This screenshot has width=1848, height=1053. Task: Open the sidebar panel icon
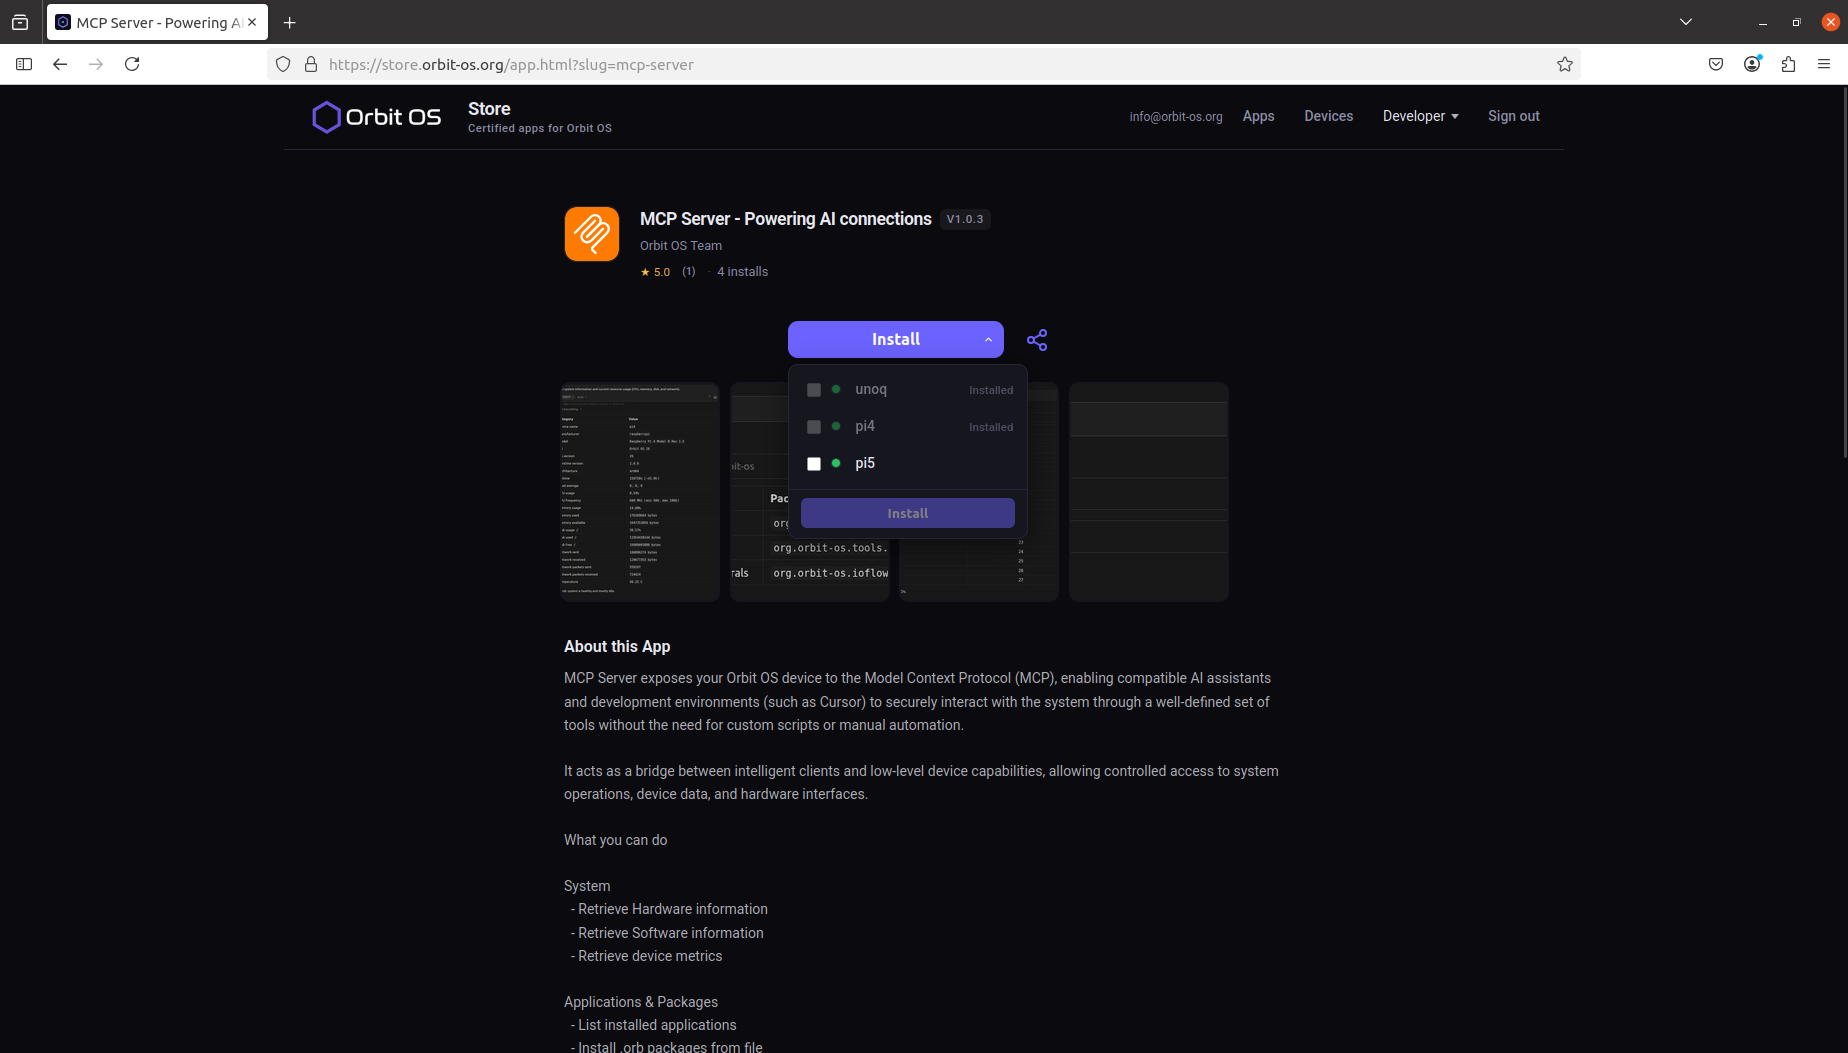[x=24, y=64]
